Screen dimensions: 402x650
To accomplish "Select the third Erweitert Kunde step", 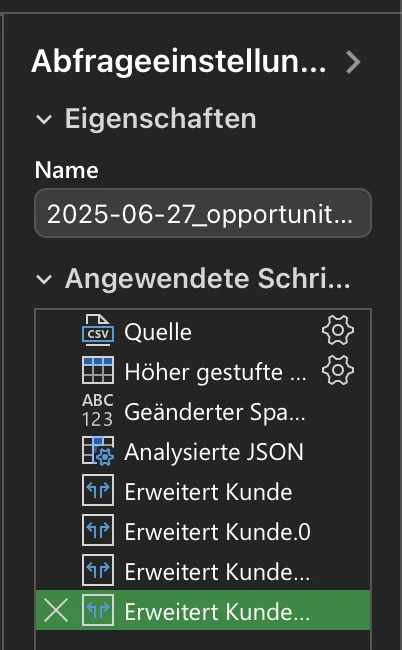I will click(x=203, y=570).
